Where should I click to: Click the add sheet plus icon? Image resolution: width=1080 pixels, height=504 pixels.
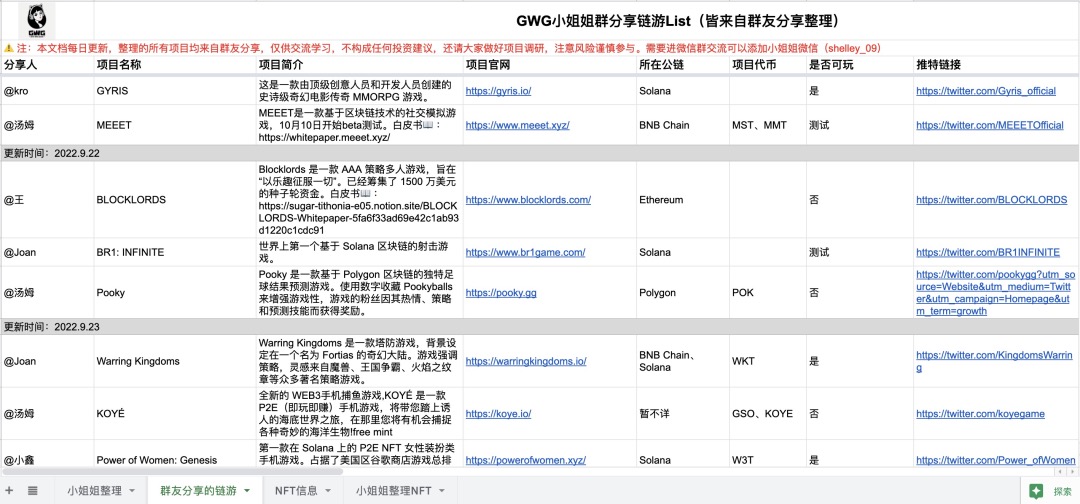pos(10,490)
